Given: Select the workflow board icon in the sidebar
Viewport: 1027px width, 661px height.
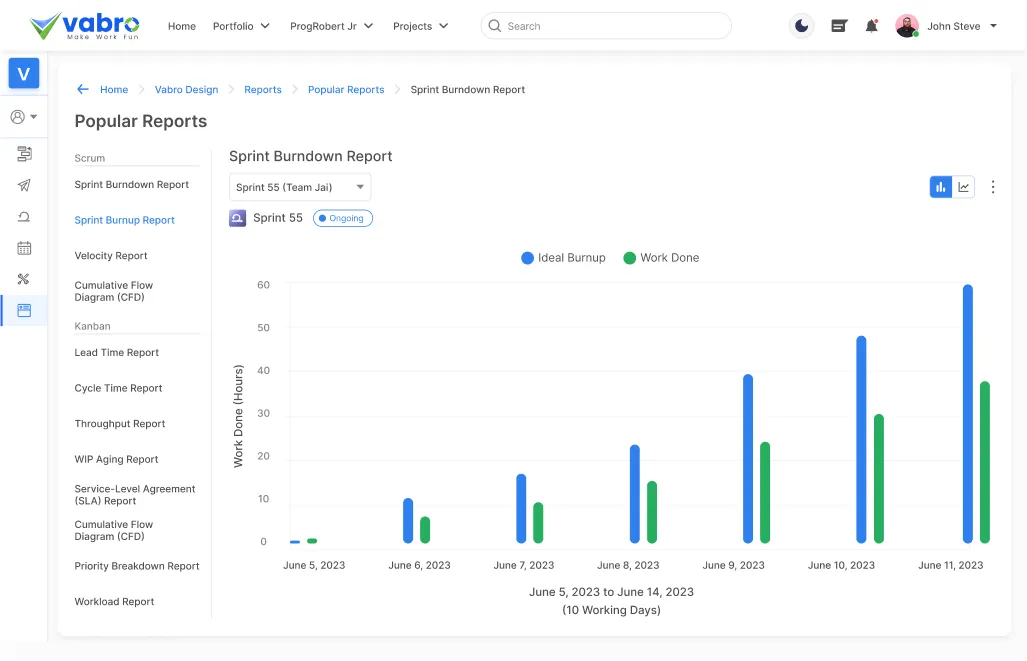Looking at the screenshot, I should [23, 153].
